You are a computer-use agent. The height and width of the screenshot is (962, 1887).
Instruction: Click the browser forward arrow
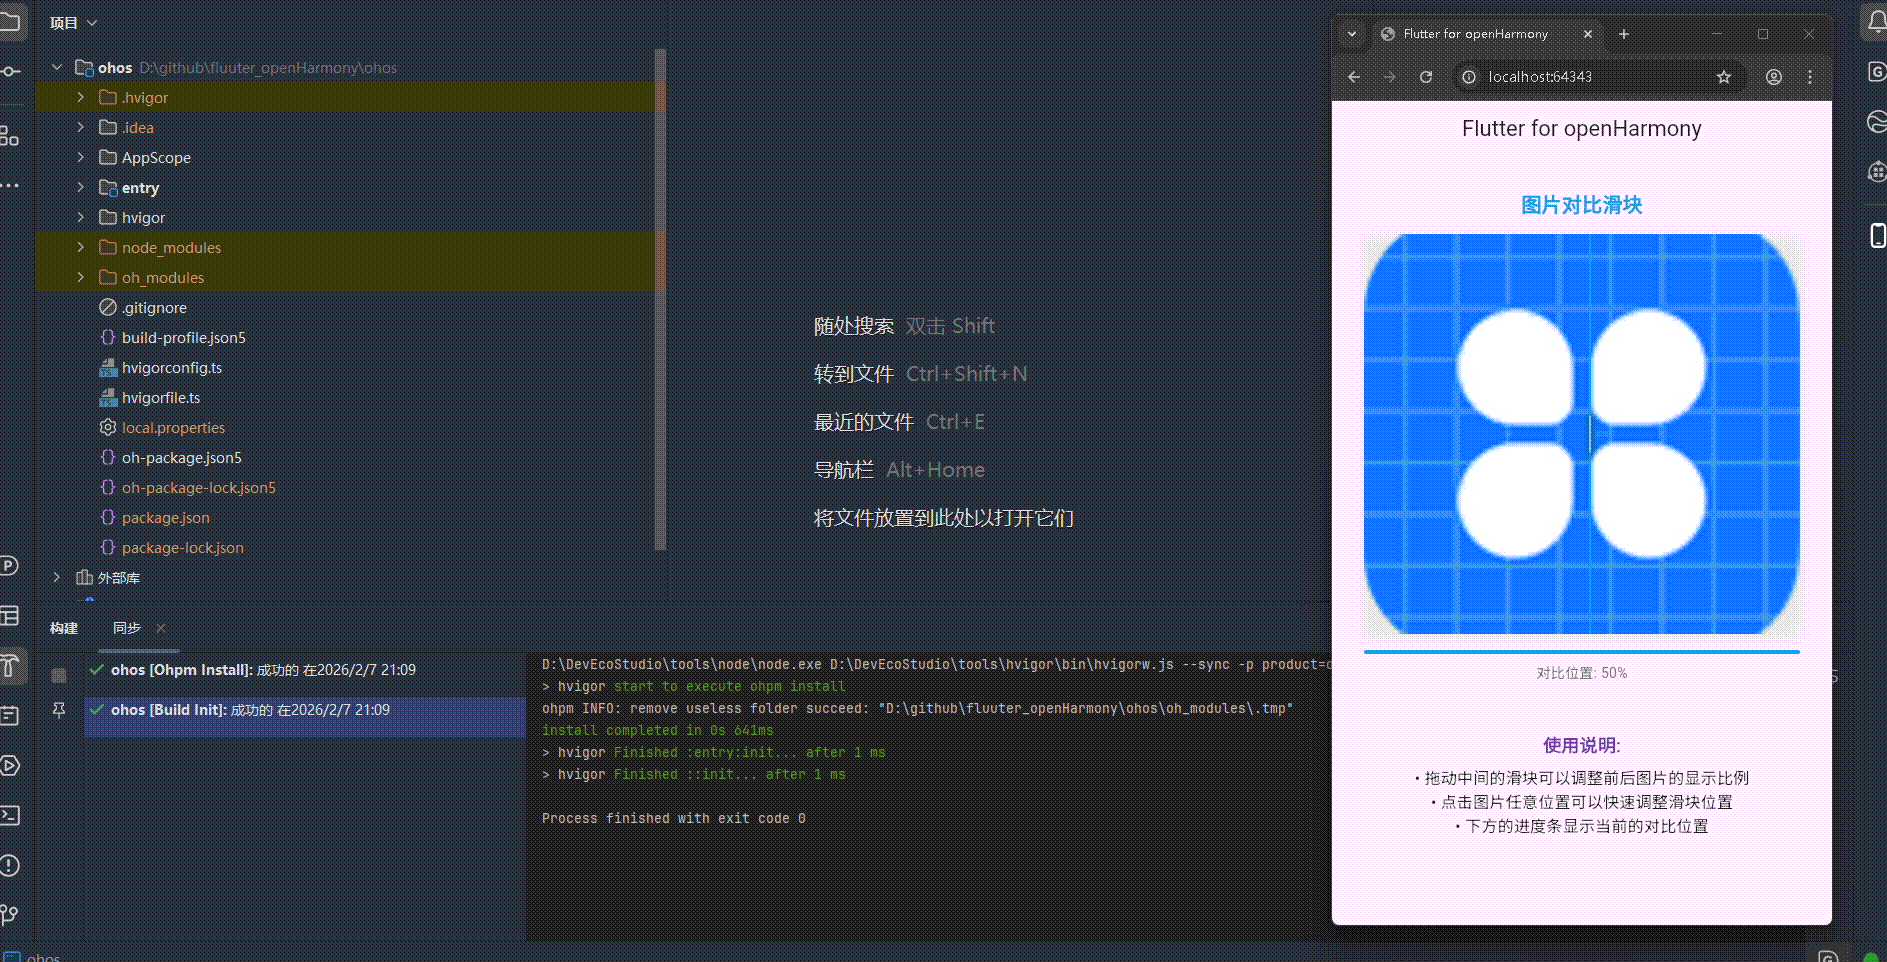tap(1390, 77)
